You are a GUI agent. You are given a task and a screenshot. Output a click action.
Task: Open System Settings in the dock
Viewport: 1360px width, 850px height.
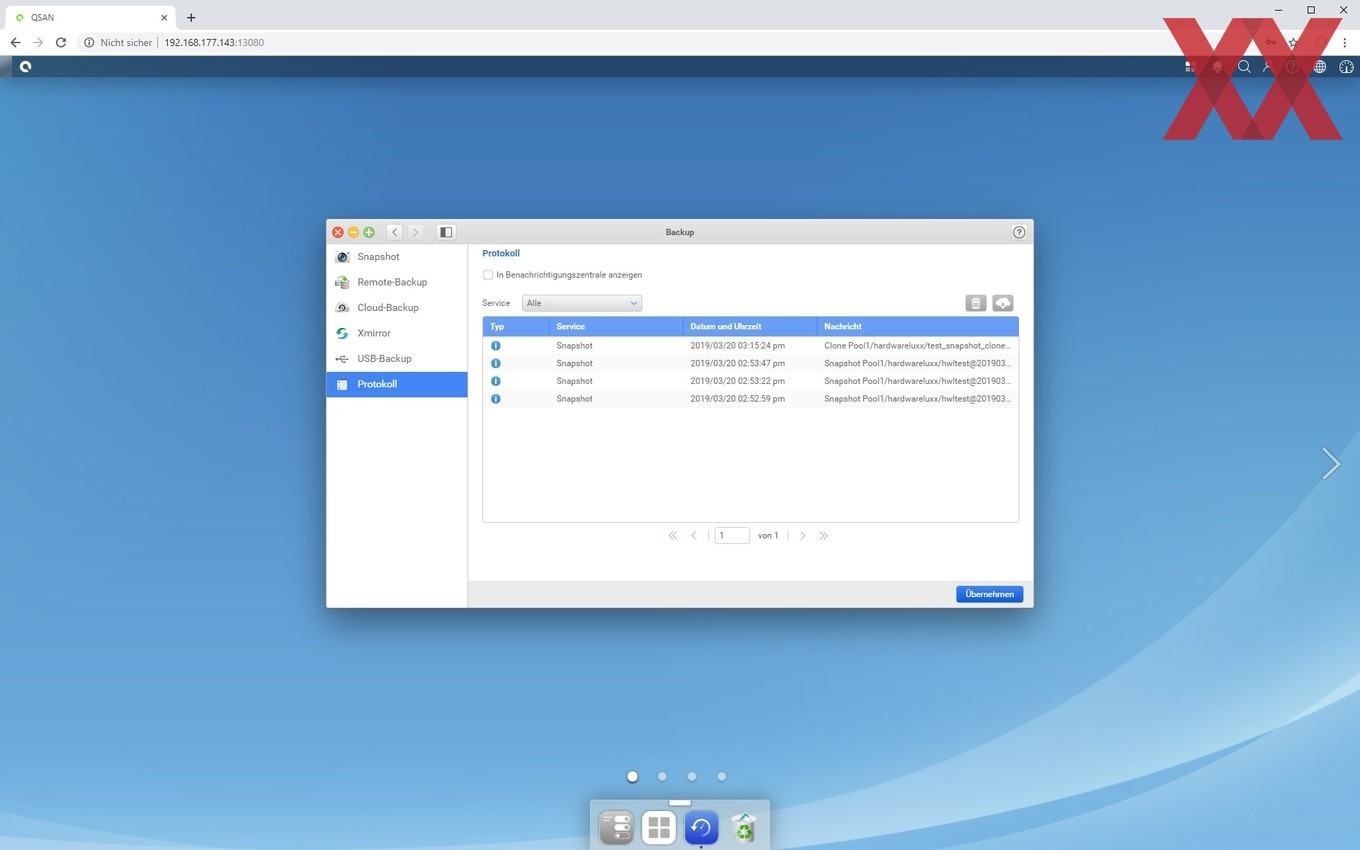point(616,828)
